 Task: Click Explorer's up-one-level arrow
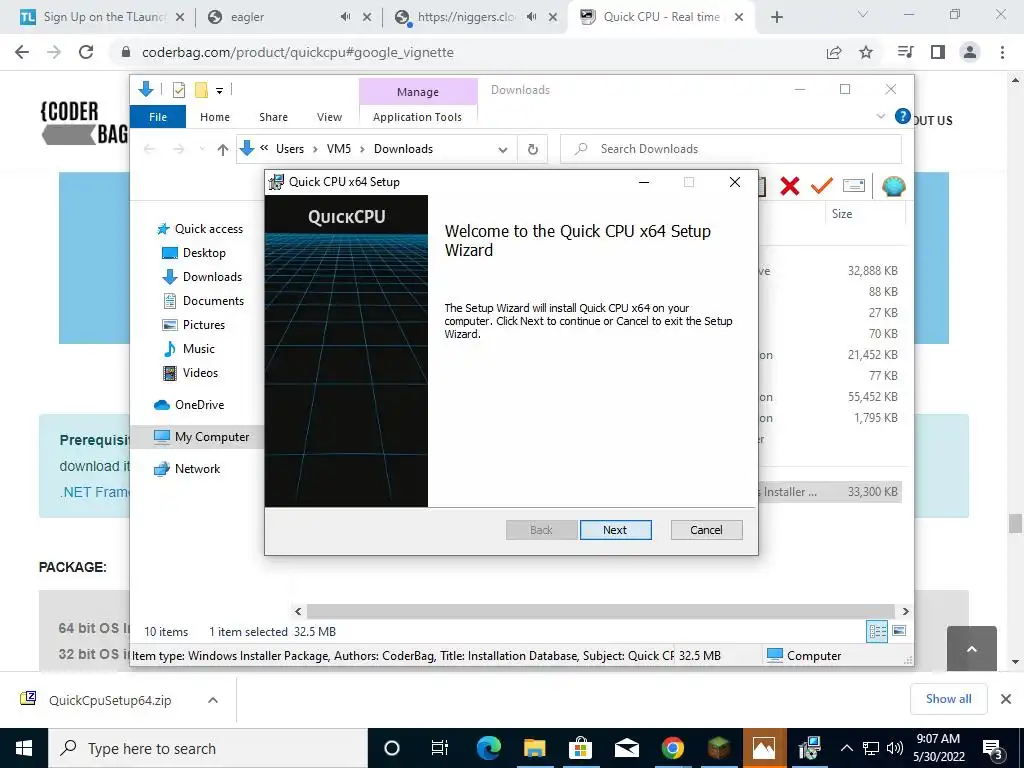tap(223, 150)
